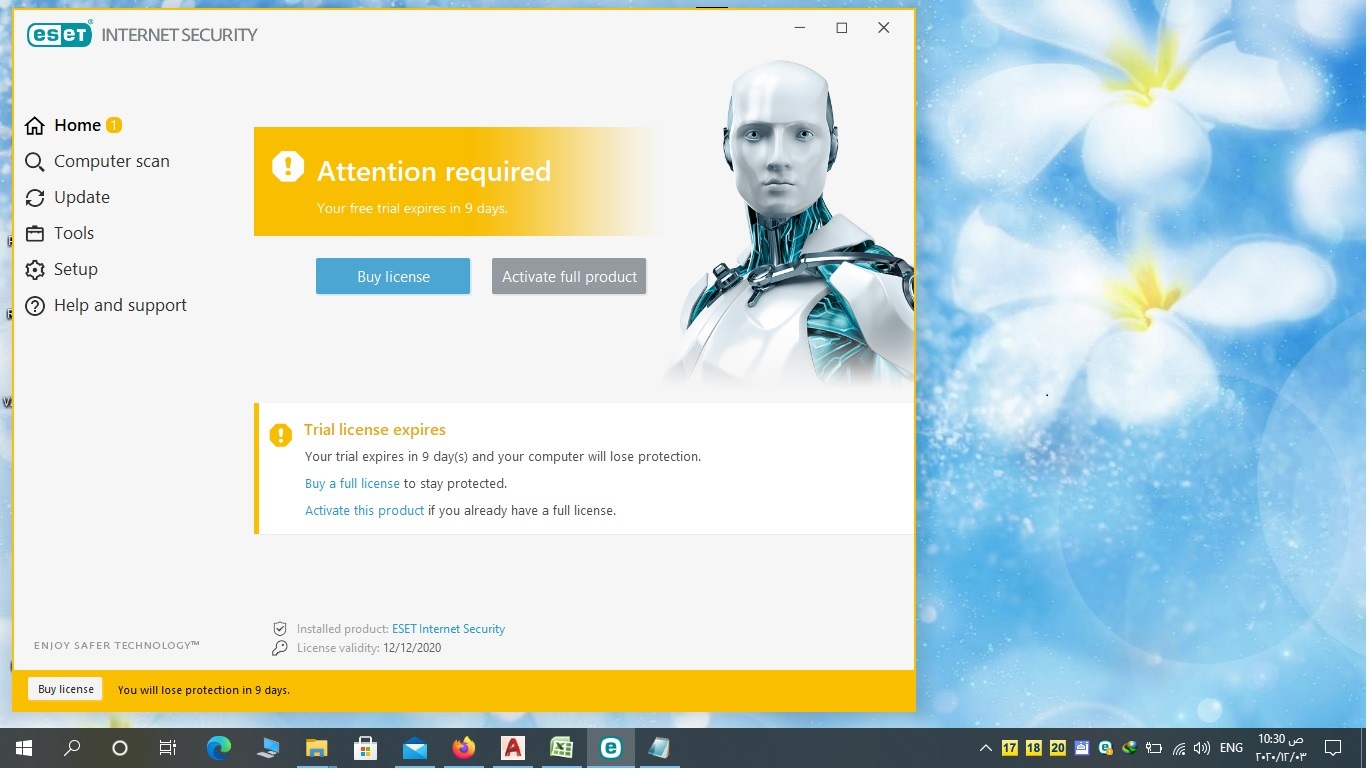Open the volume speaker tray icon
This screenshot has height=770, width=1370.
point(1202,748)
